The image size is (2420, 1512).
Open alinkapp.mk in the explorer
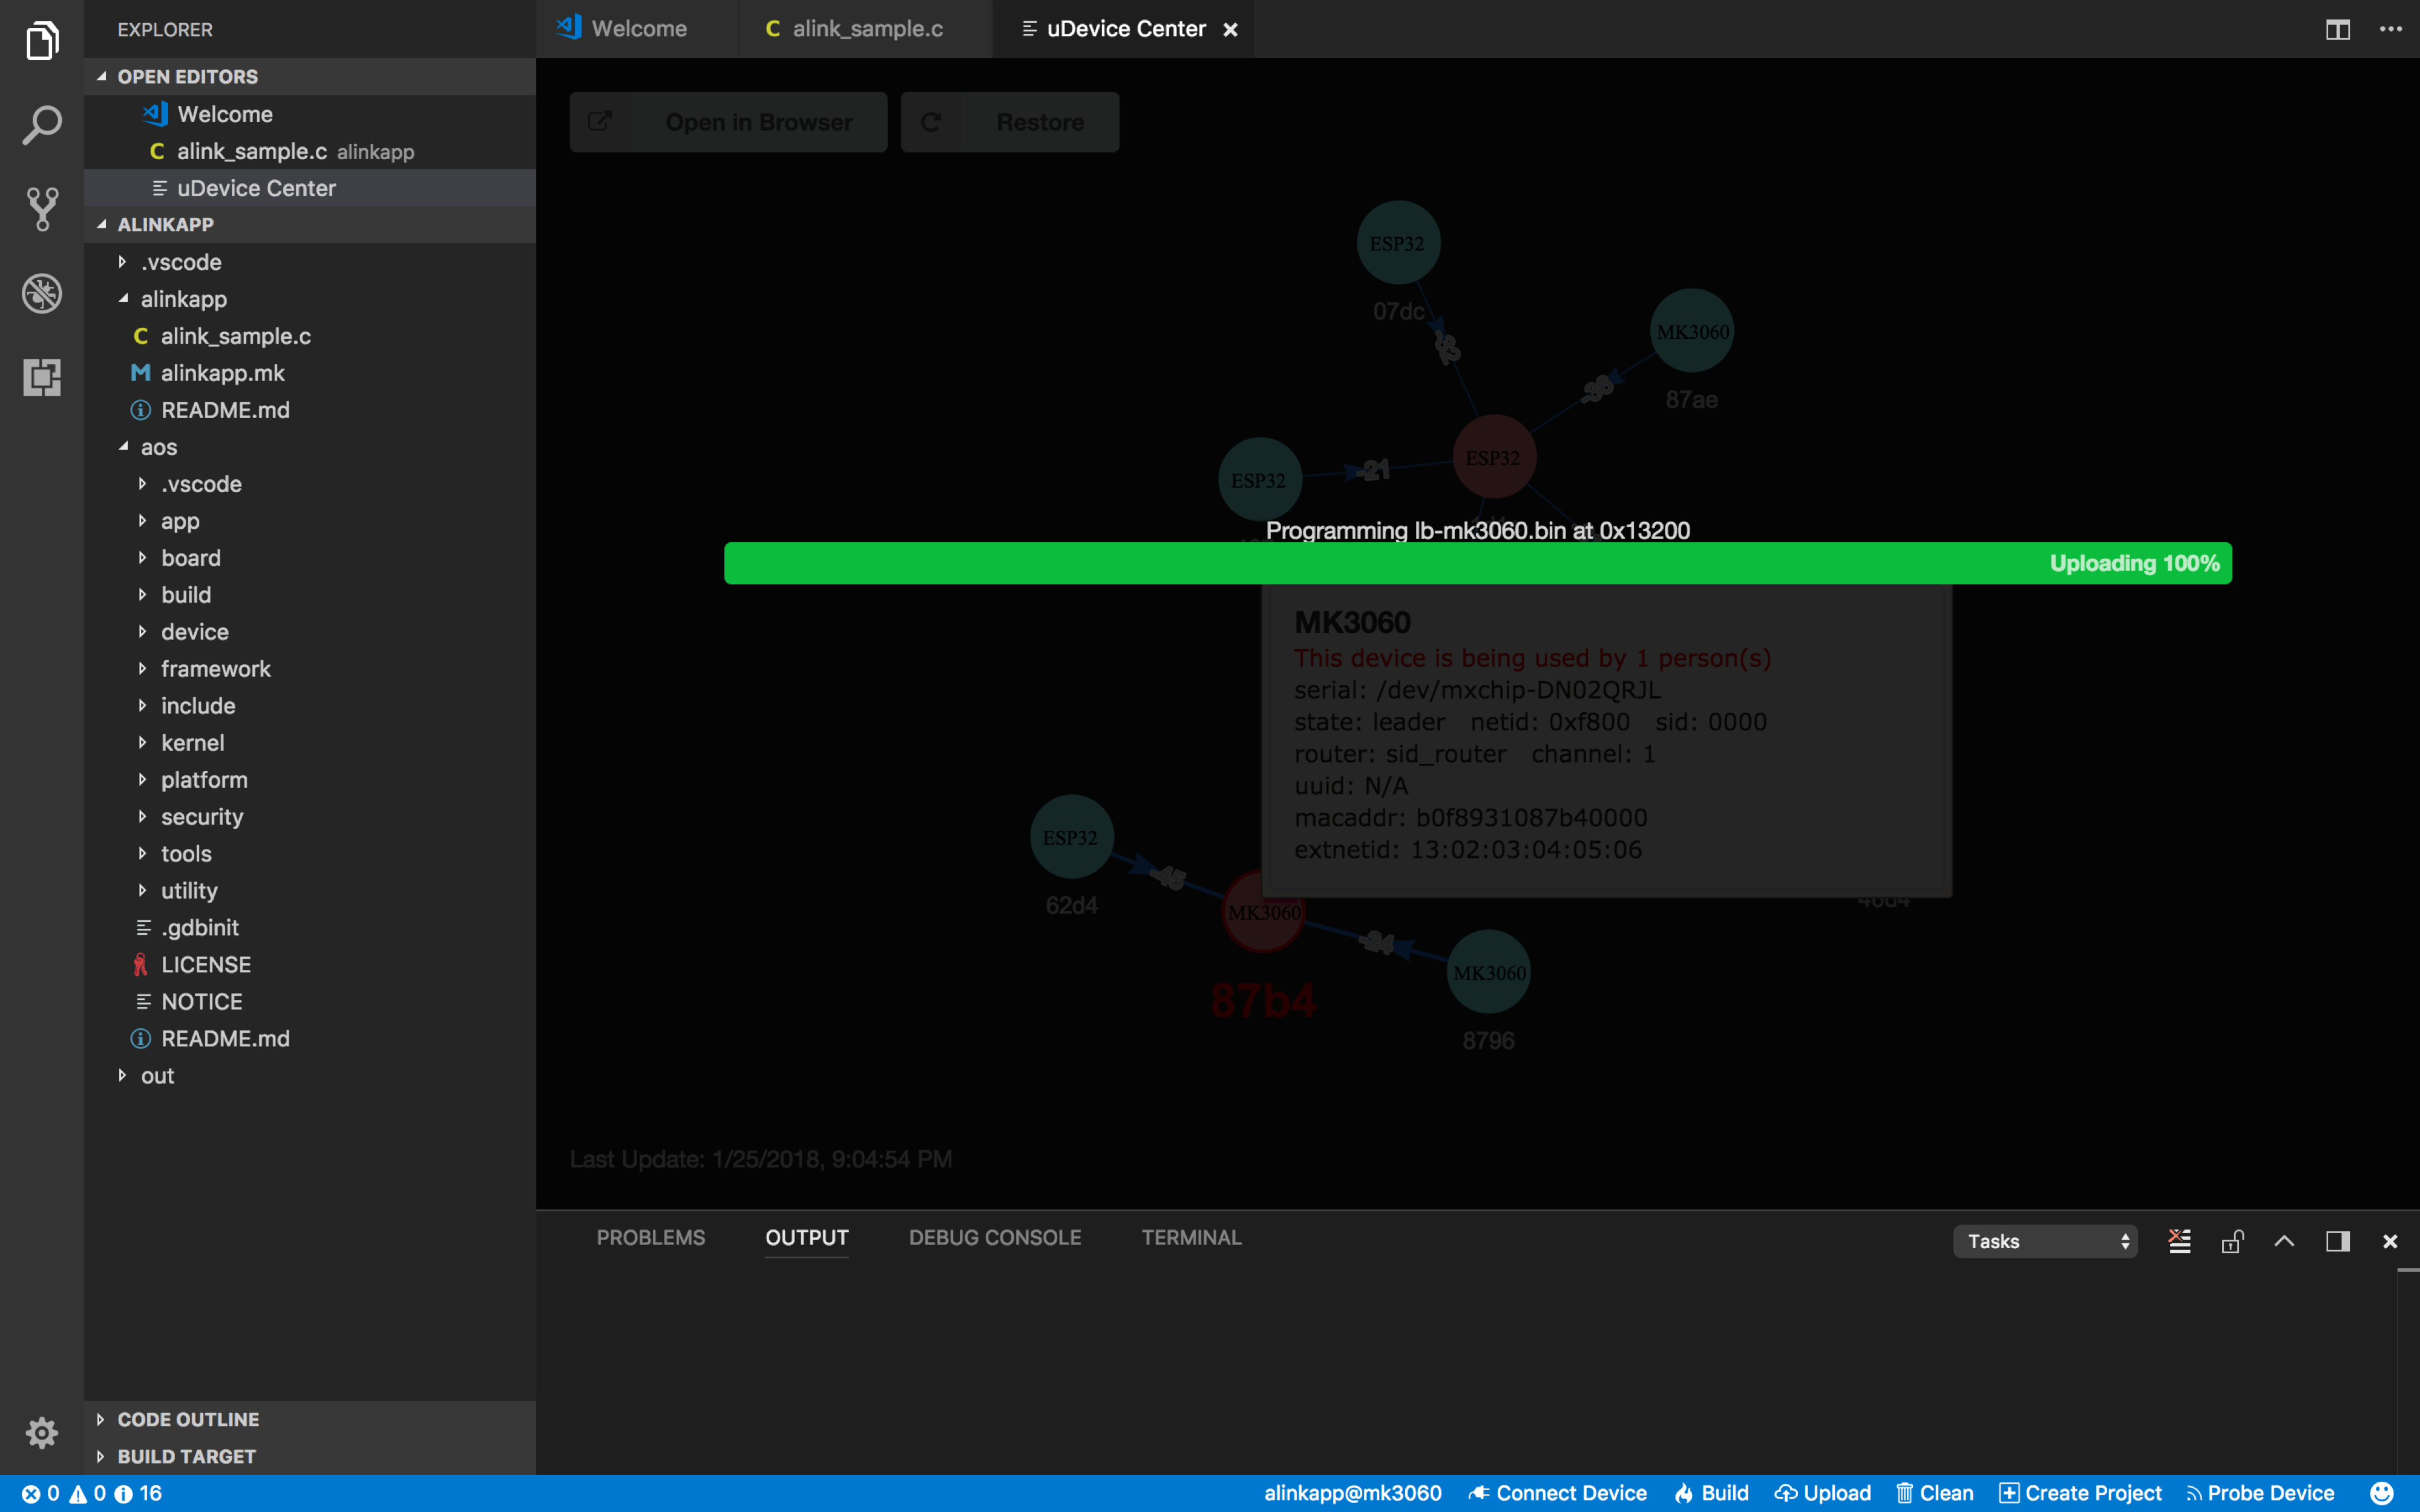tap(222, 373)
